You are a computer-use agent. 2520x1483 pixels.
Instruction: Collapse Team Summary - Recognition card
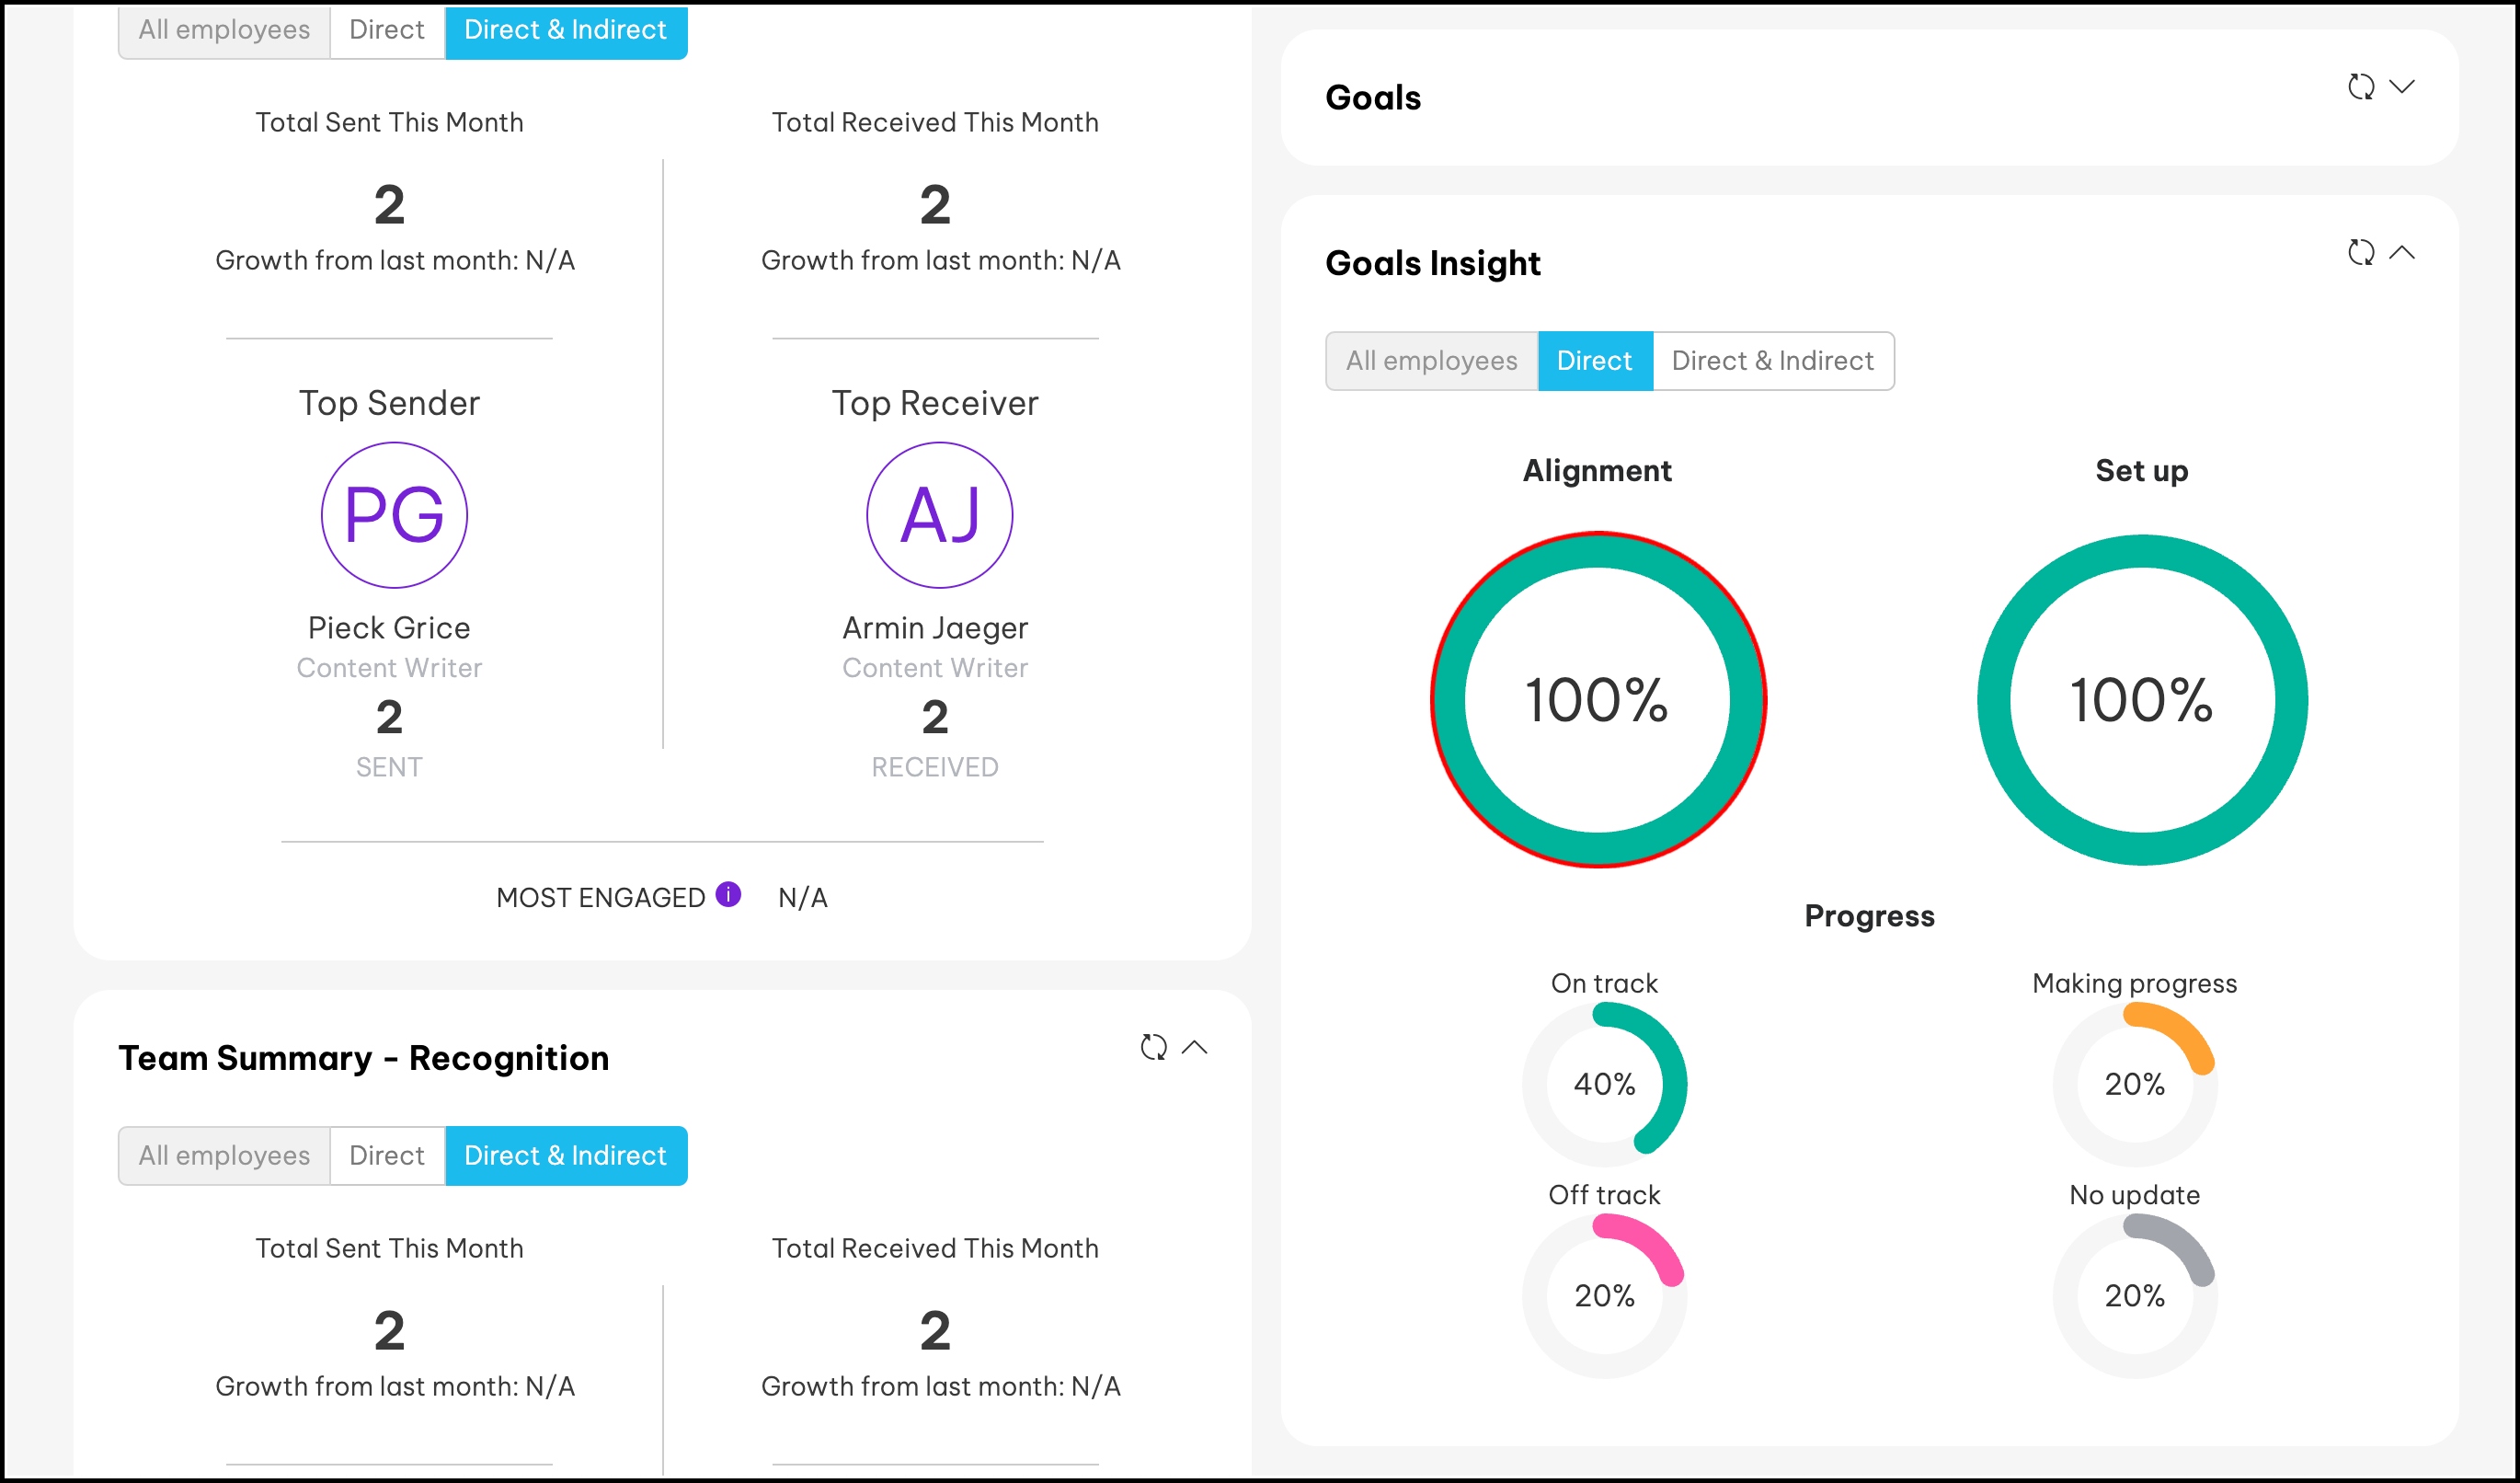tap(1194, 1047)
